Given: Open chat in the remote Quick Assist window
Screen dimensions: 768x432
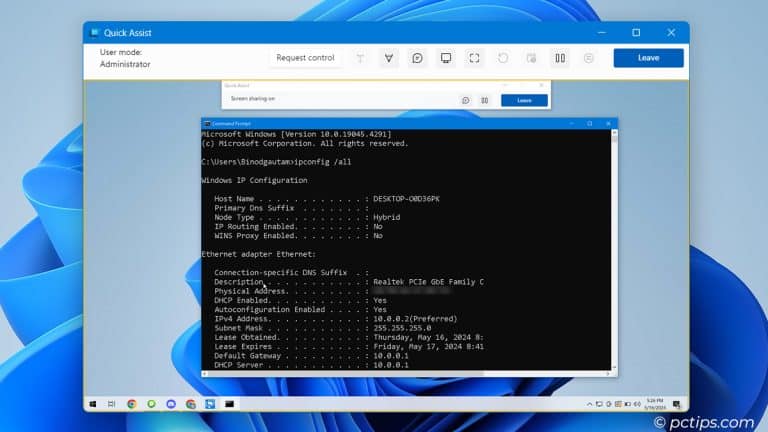Looking at the screenshot, I should [x=465, y=100].
